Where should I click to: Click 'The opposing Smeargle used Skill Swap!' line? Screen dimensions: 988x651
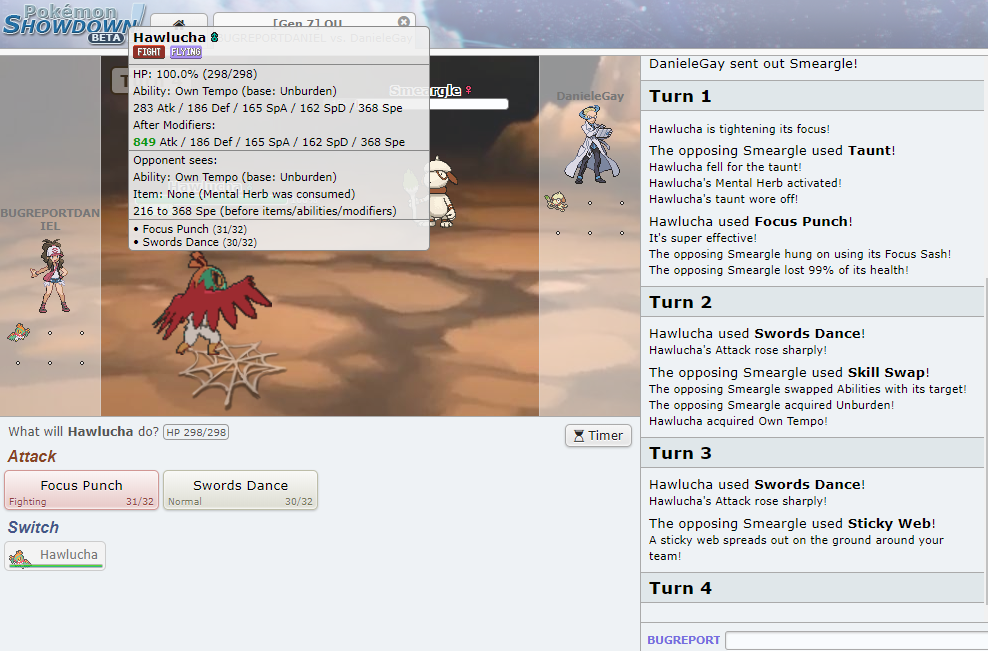coord(789,372)
